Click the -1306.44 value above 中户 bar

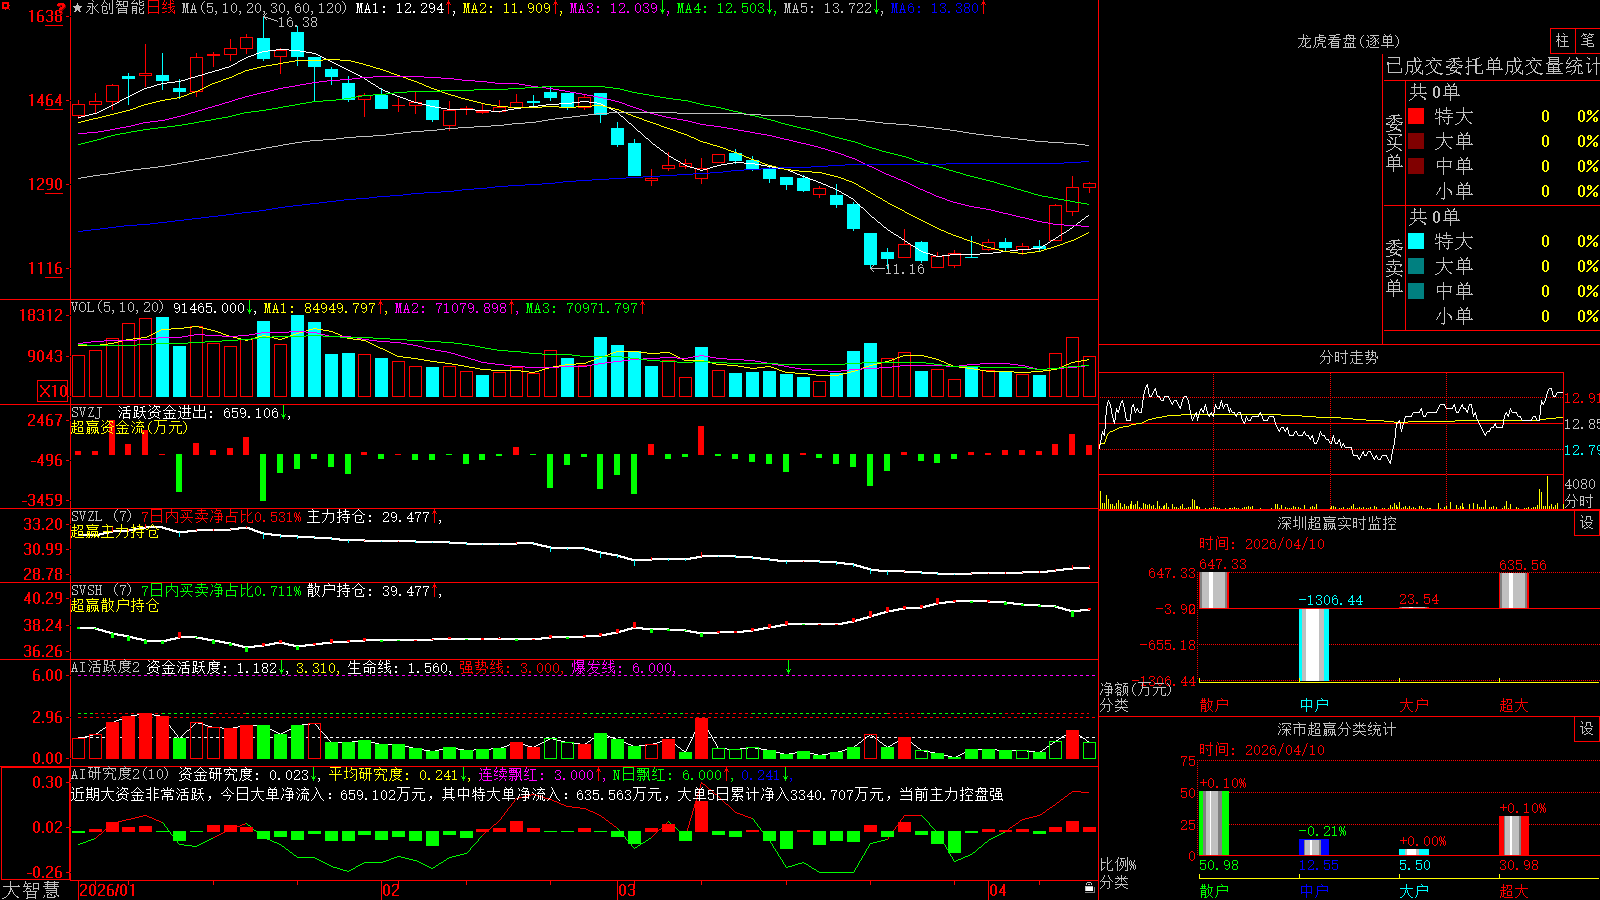coord(1330,600)
